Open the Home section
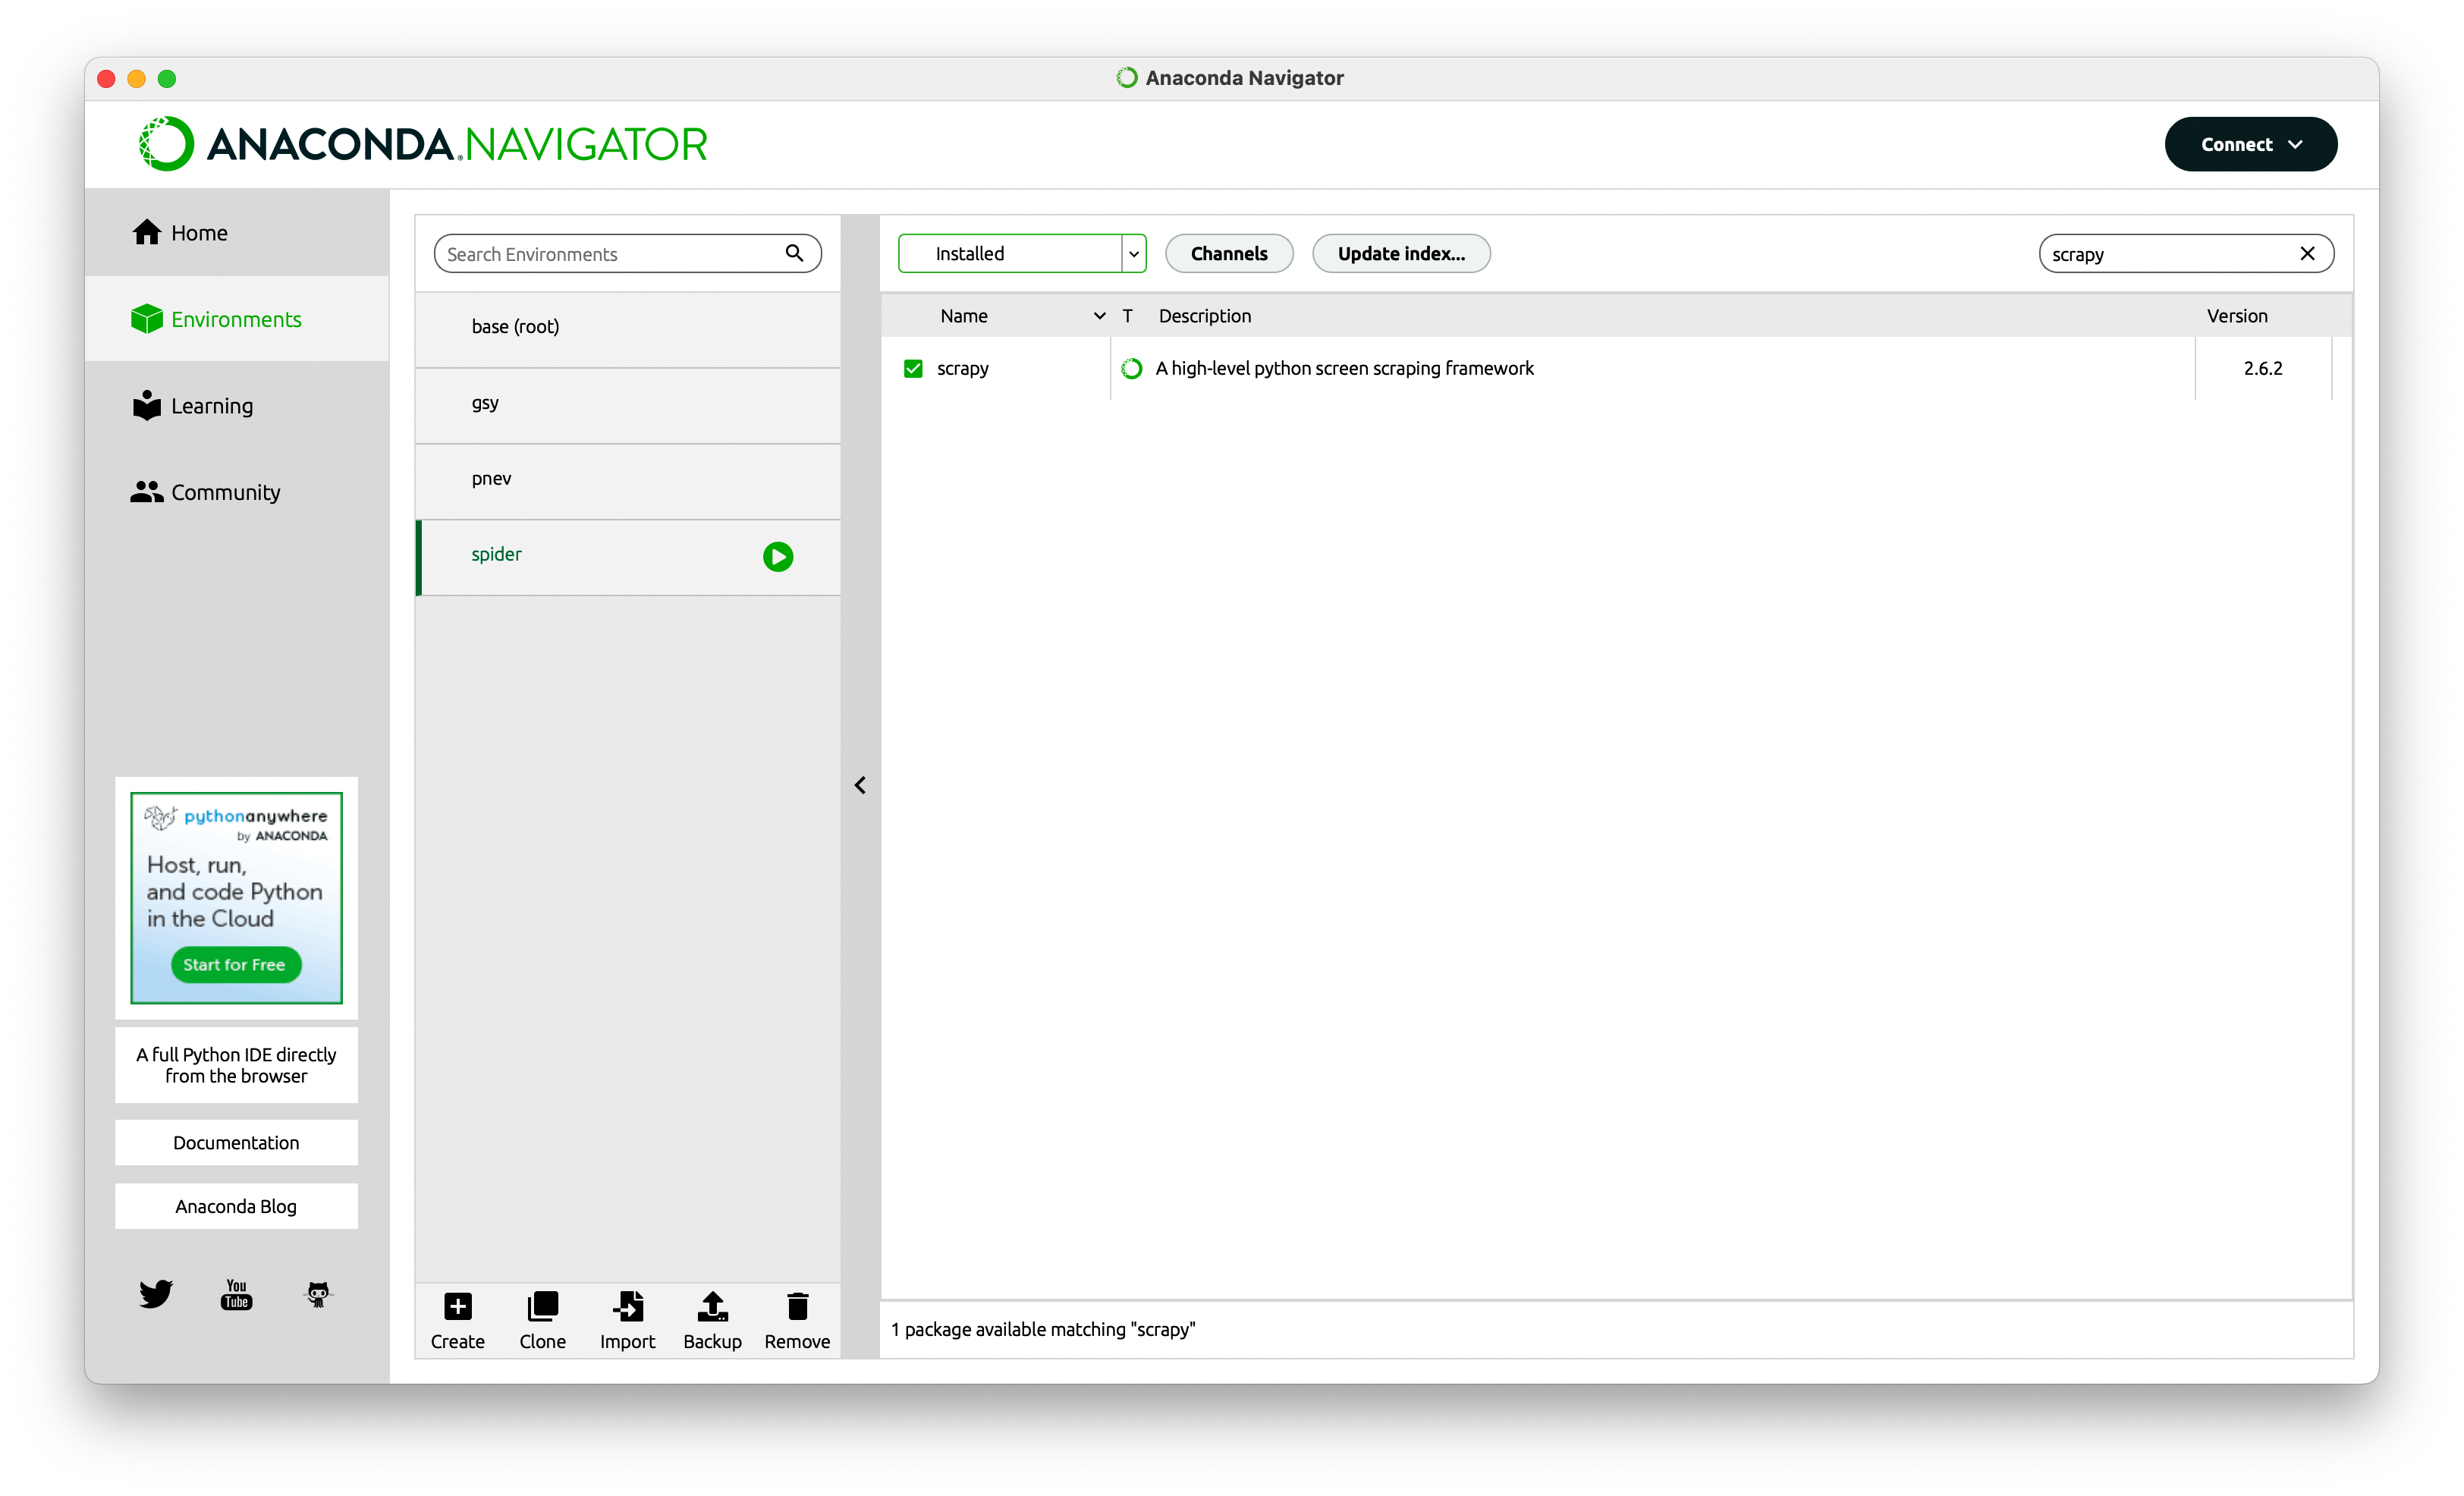The image size is (2464, 1496). [x=237, y=232]
